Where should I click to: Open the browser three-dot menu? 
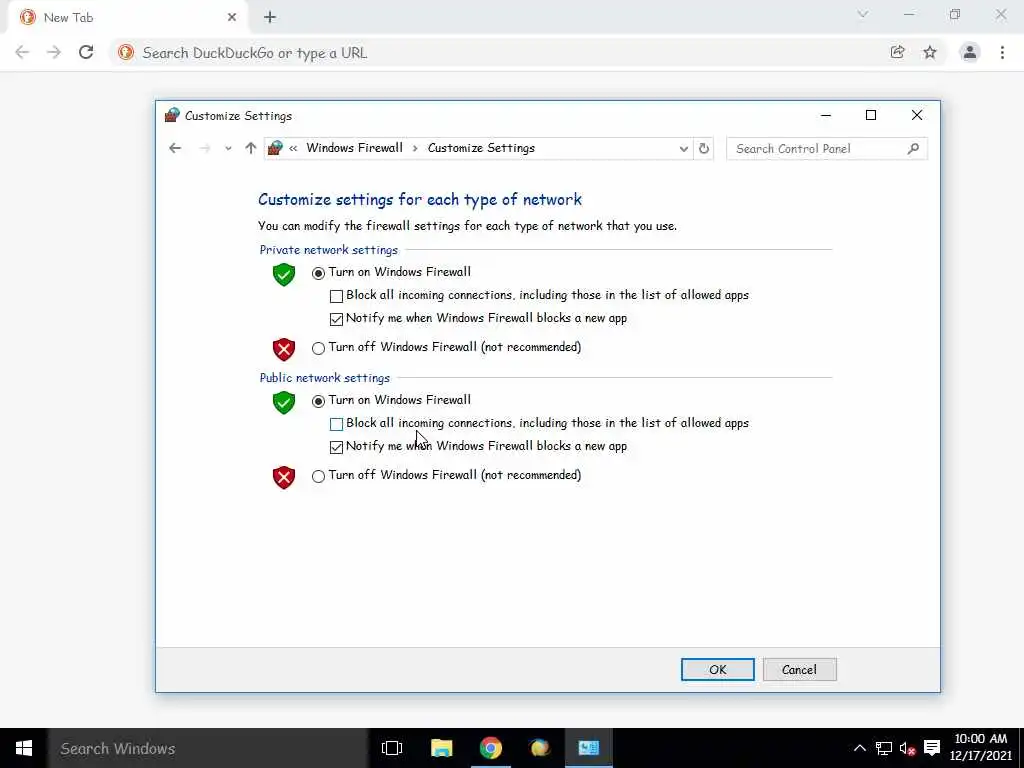tap(1002, 52)
